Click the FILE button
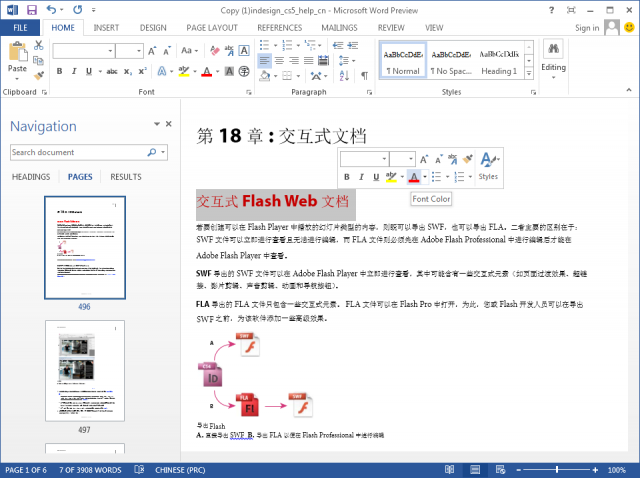The width and height of the screenshot is (640, 479). (20, 28)
